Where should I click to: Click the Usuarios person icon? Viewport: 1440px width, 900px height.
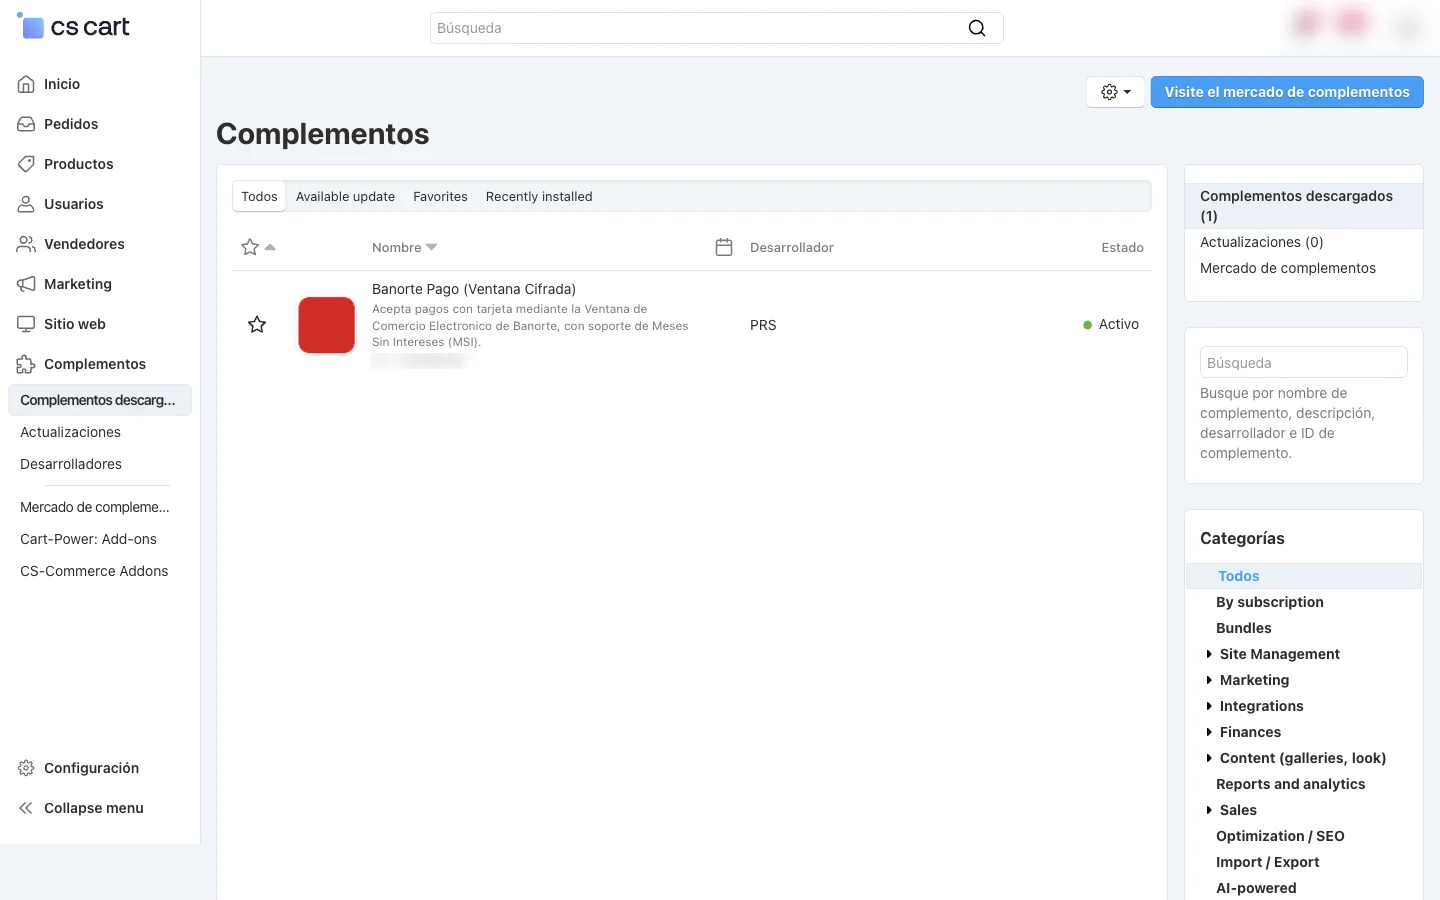(26, 204)
